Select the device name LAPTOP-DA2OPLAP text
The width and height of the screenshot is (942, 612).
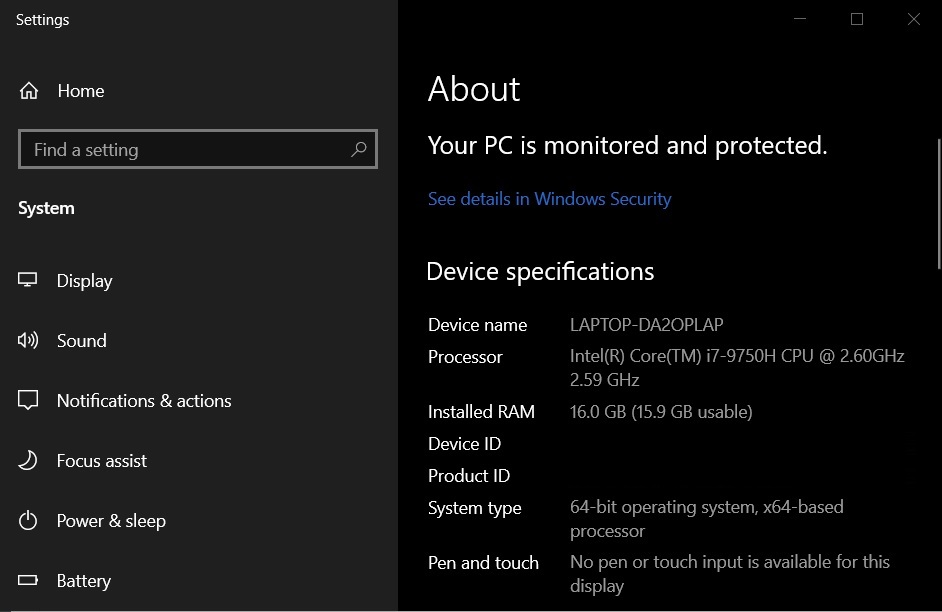646,324
